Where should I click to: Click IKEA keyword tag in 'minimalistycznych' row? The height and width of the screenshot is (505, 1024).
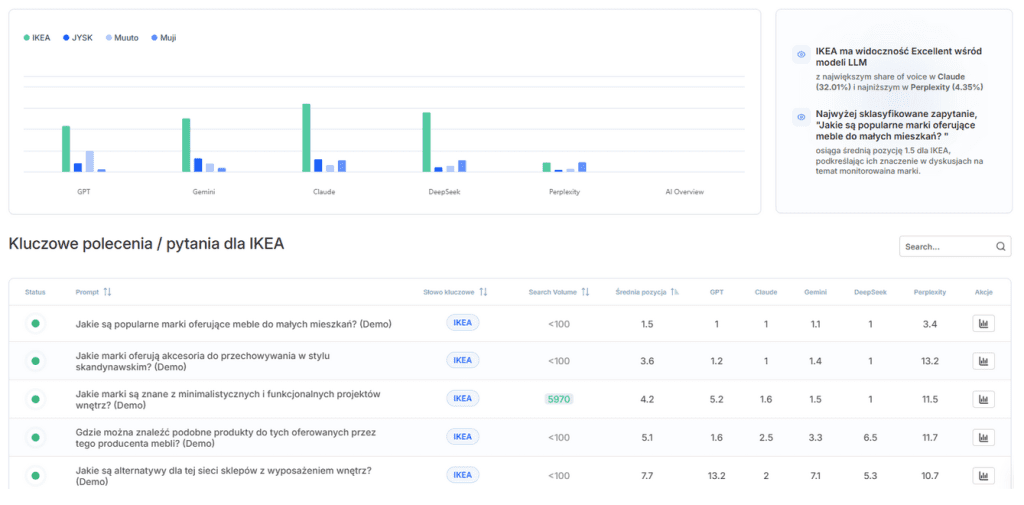tap(462, 399)
